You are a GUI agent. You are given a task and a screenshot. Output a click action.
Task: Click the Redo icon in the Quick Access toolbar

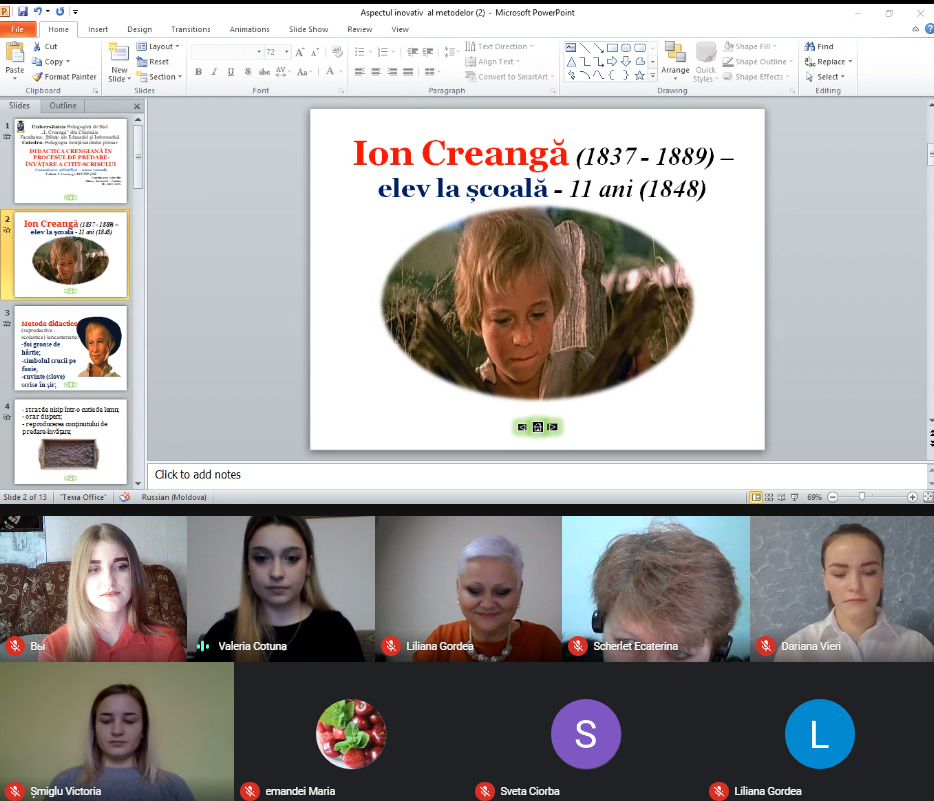click(60, 11)
